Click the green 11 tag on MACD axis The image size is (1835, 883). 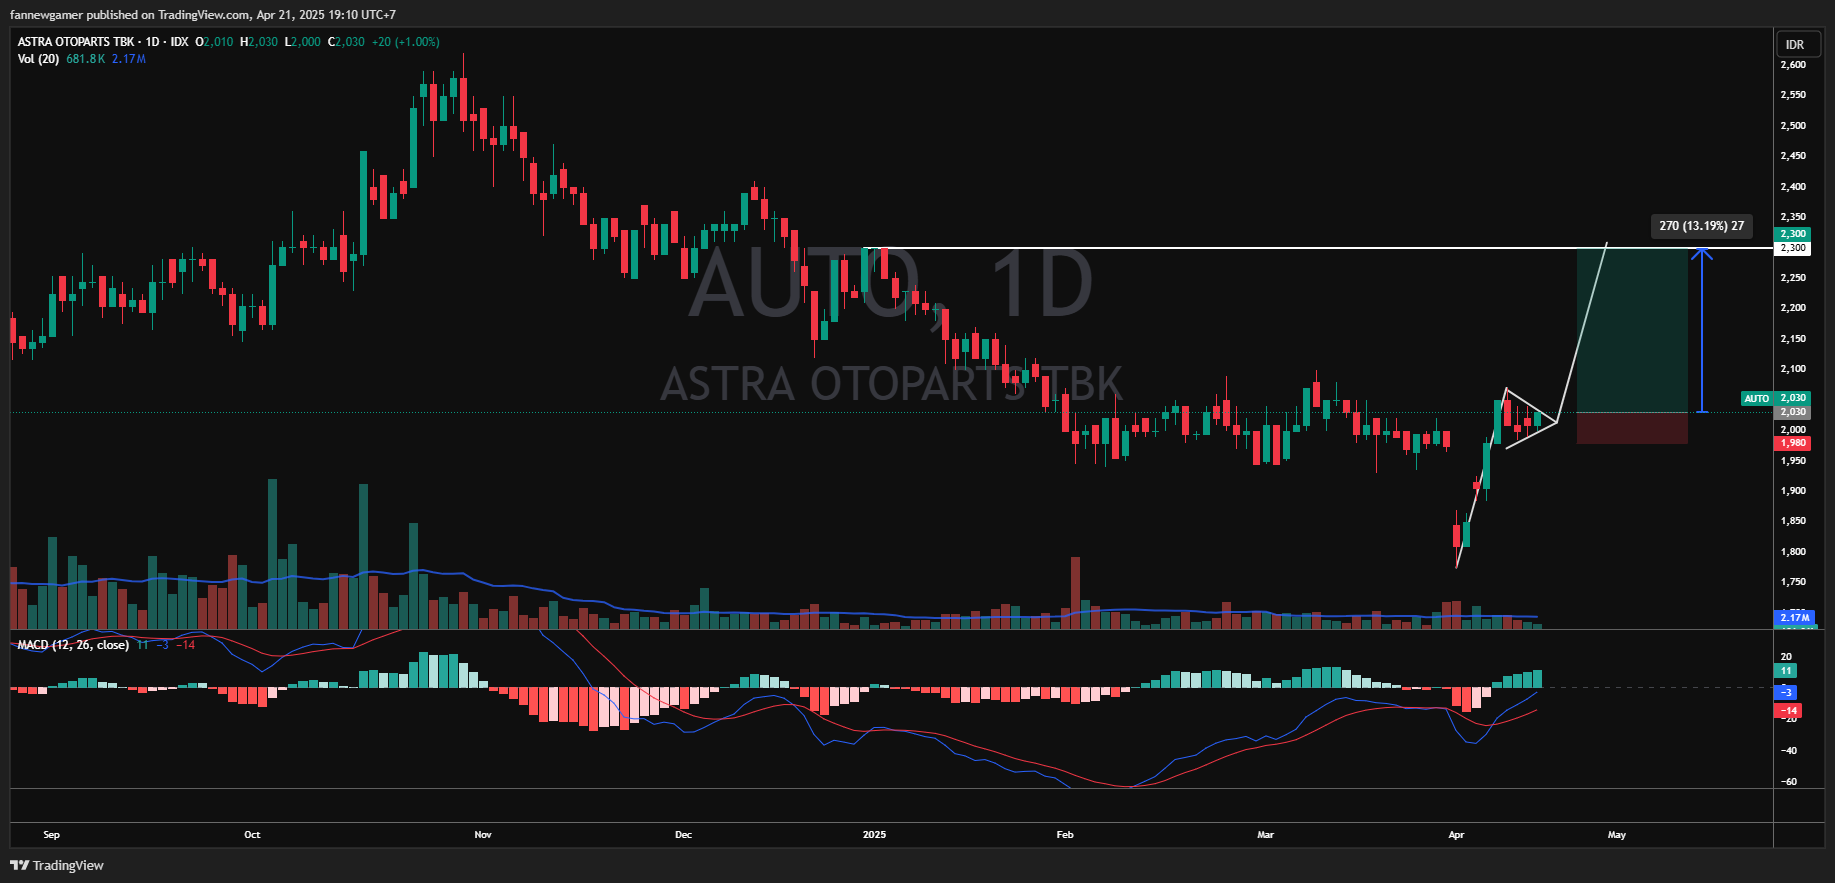pyautogui.click(x=1786, y=671)
